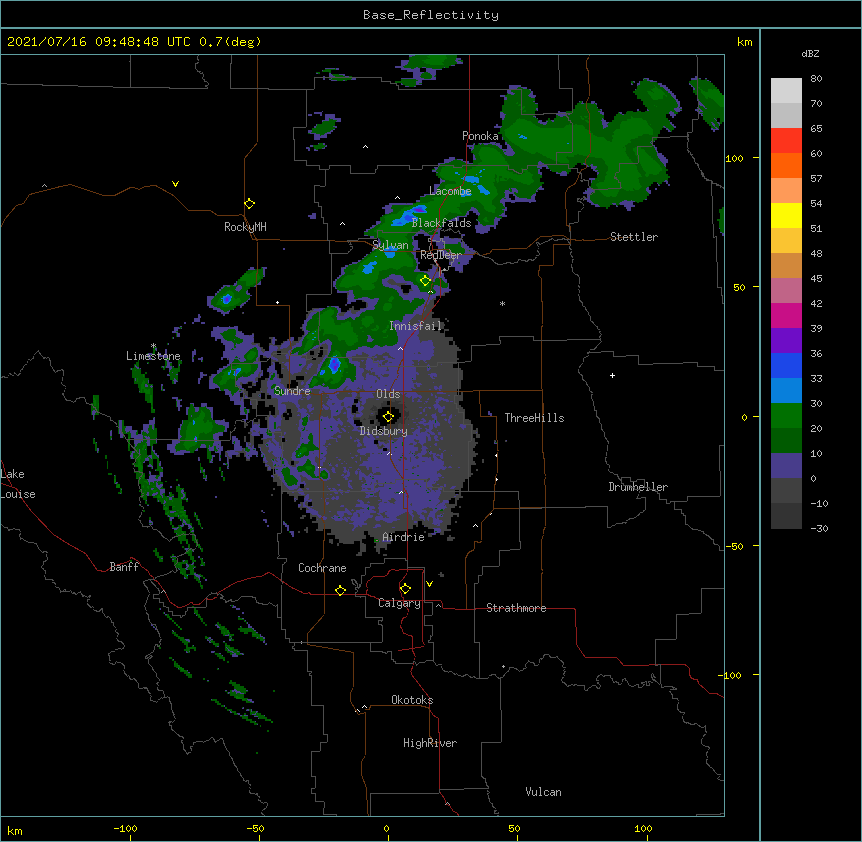Select the yellow legend band between 54 and 51
Image resolution: width=862 pixels, height=842 pixels.
click(786, 215)
